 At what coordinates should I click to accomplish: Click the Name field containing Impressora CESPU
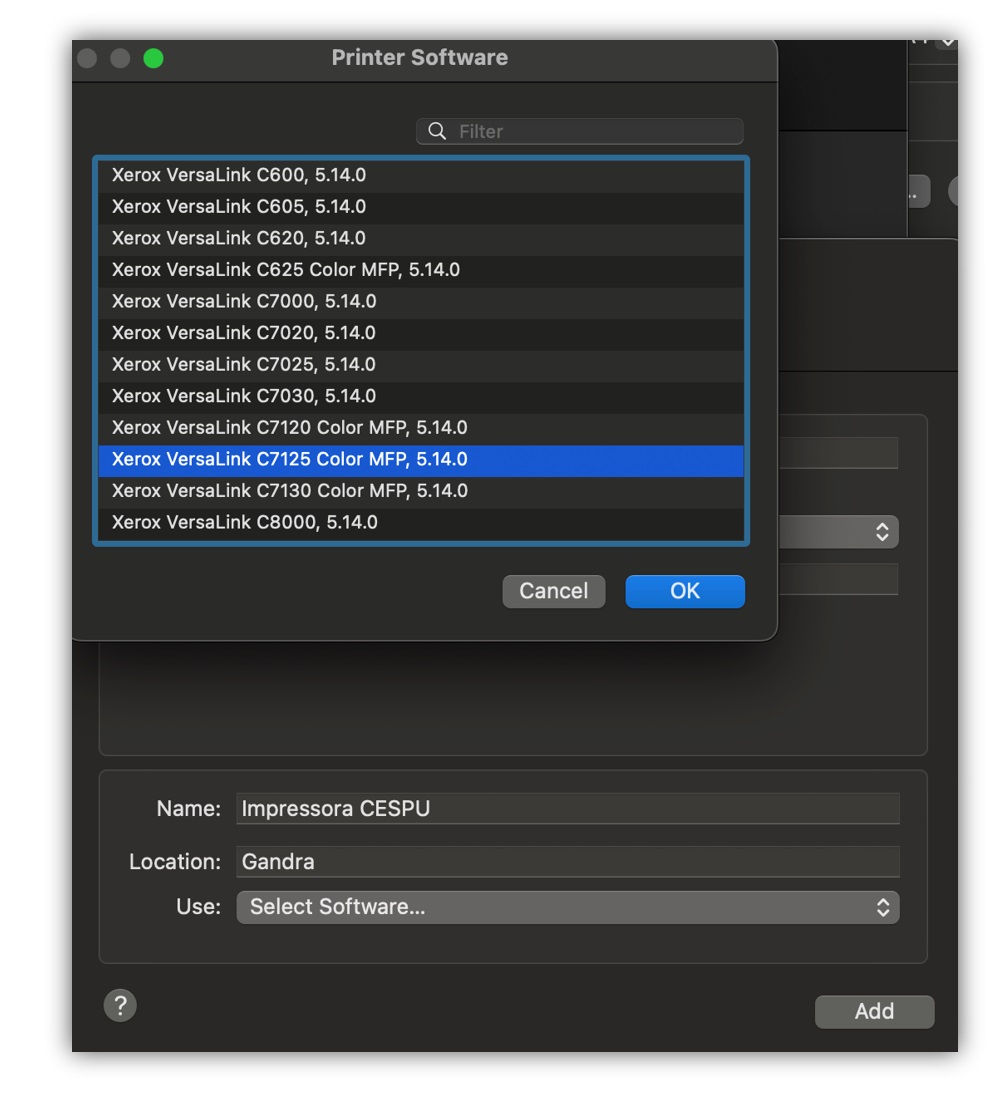567,809
